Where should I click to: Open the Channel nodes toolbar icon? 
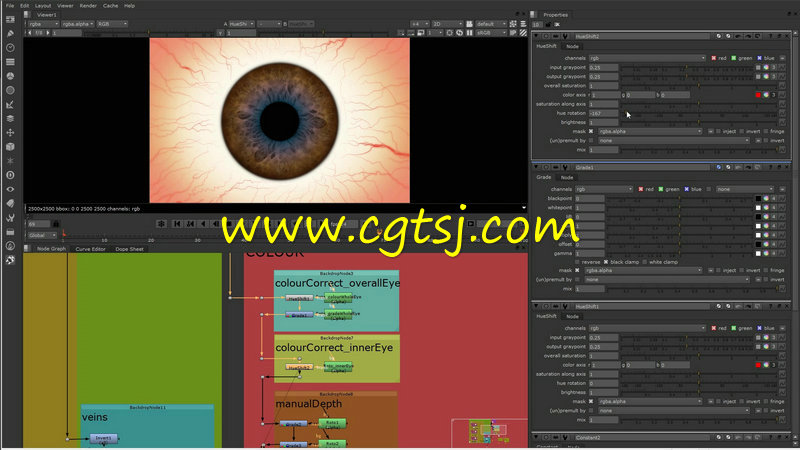pos(10,62)
